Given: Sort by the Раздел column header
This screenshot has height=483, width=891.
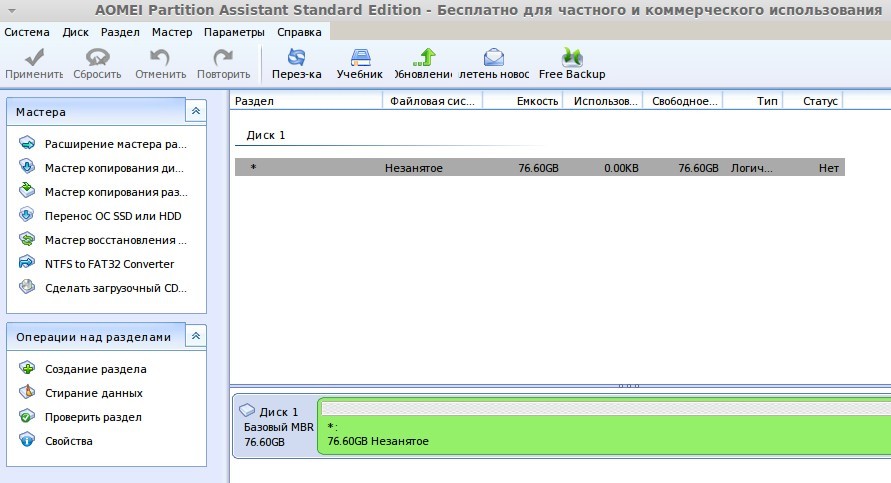Looking at the screenshot, I should 306,101.
